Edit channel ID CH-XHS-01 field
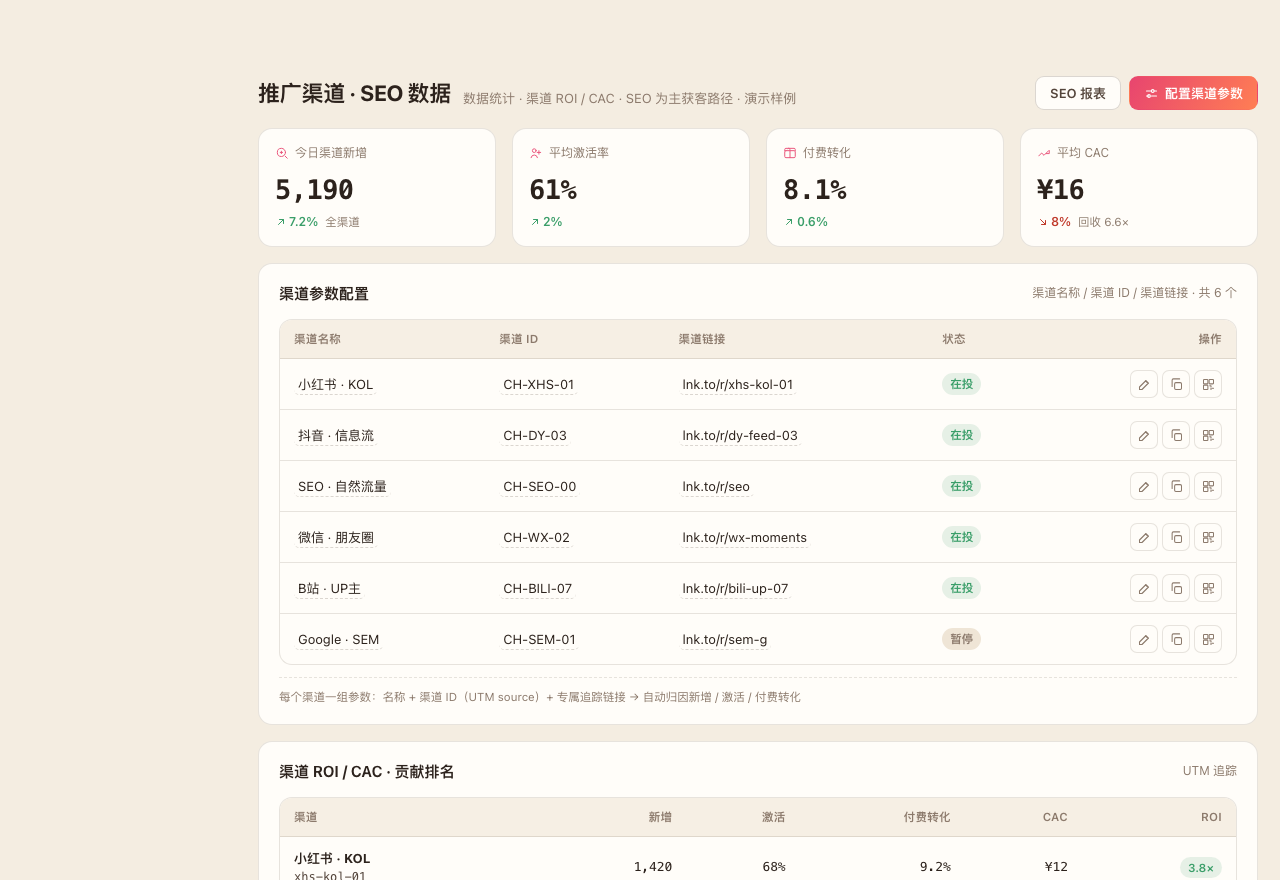The height and width of the screenshot is (880, 1280). pos(539,385)
